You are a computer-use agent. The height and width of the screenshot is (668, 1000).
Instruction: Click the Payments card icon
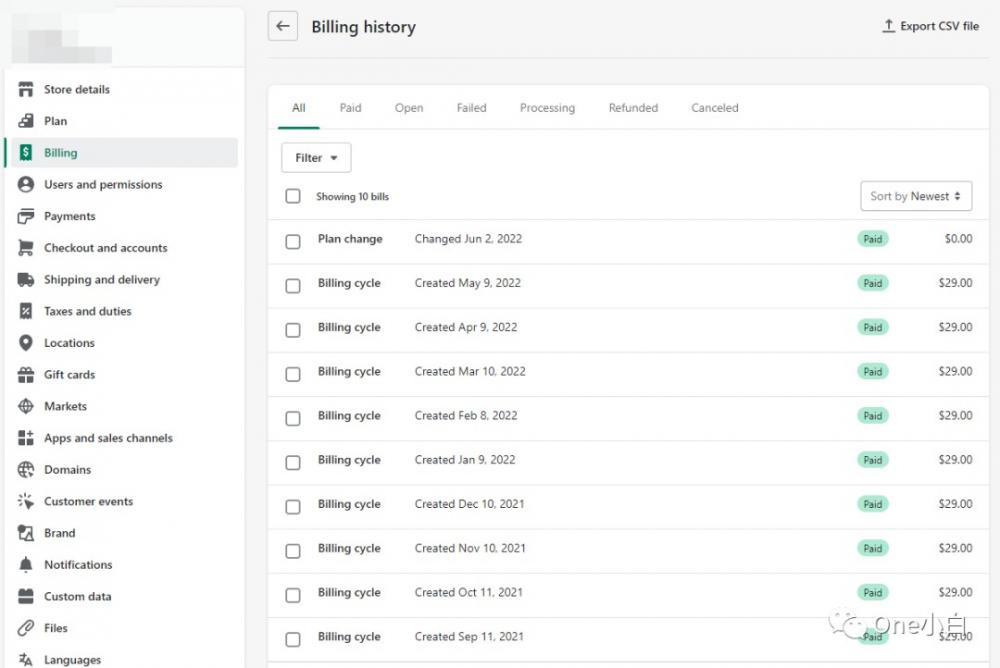click(26, 216)
